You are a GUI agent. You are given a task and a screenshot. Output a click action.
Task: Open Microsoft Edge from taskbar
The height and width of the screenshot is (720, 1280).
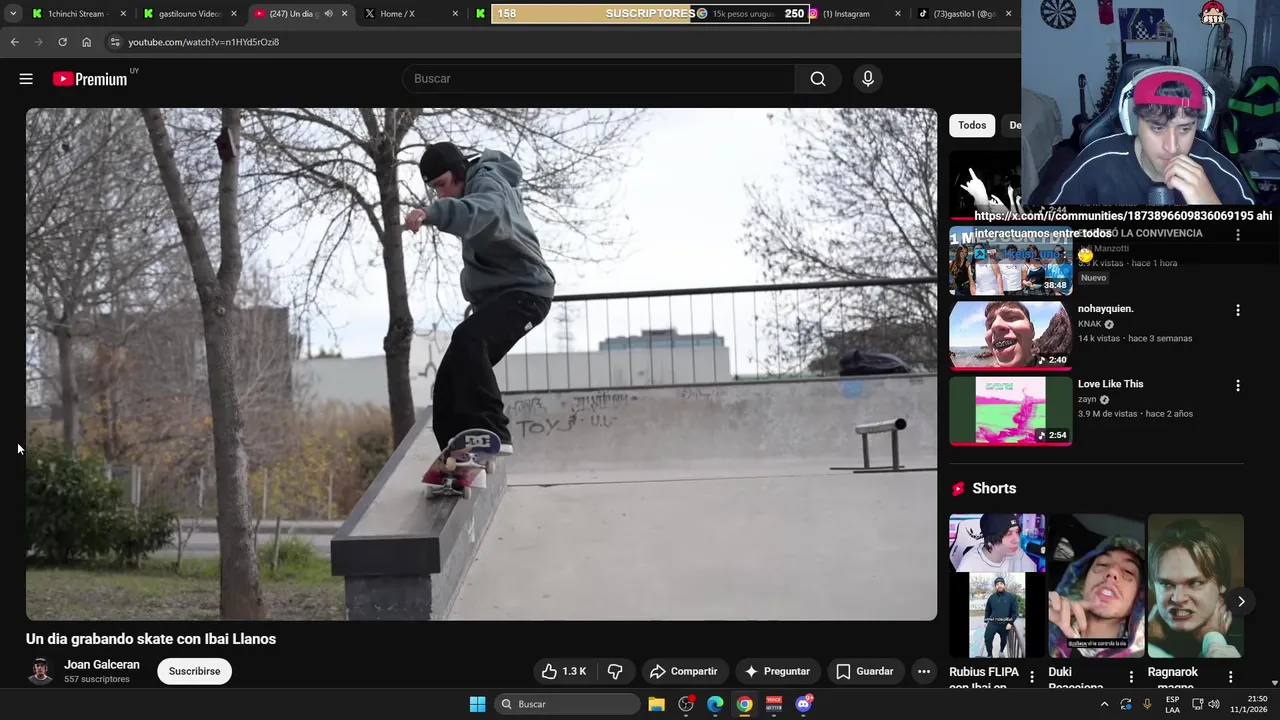coord(715,704)
